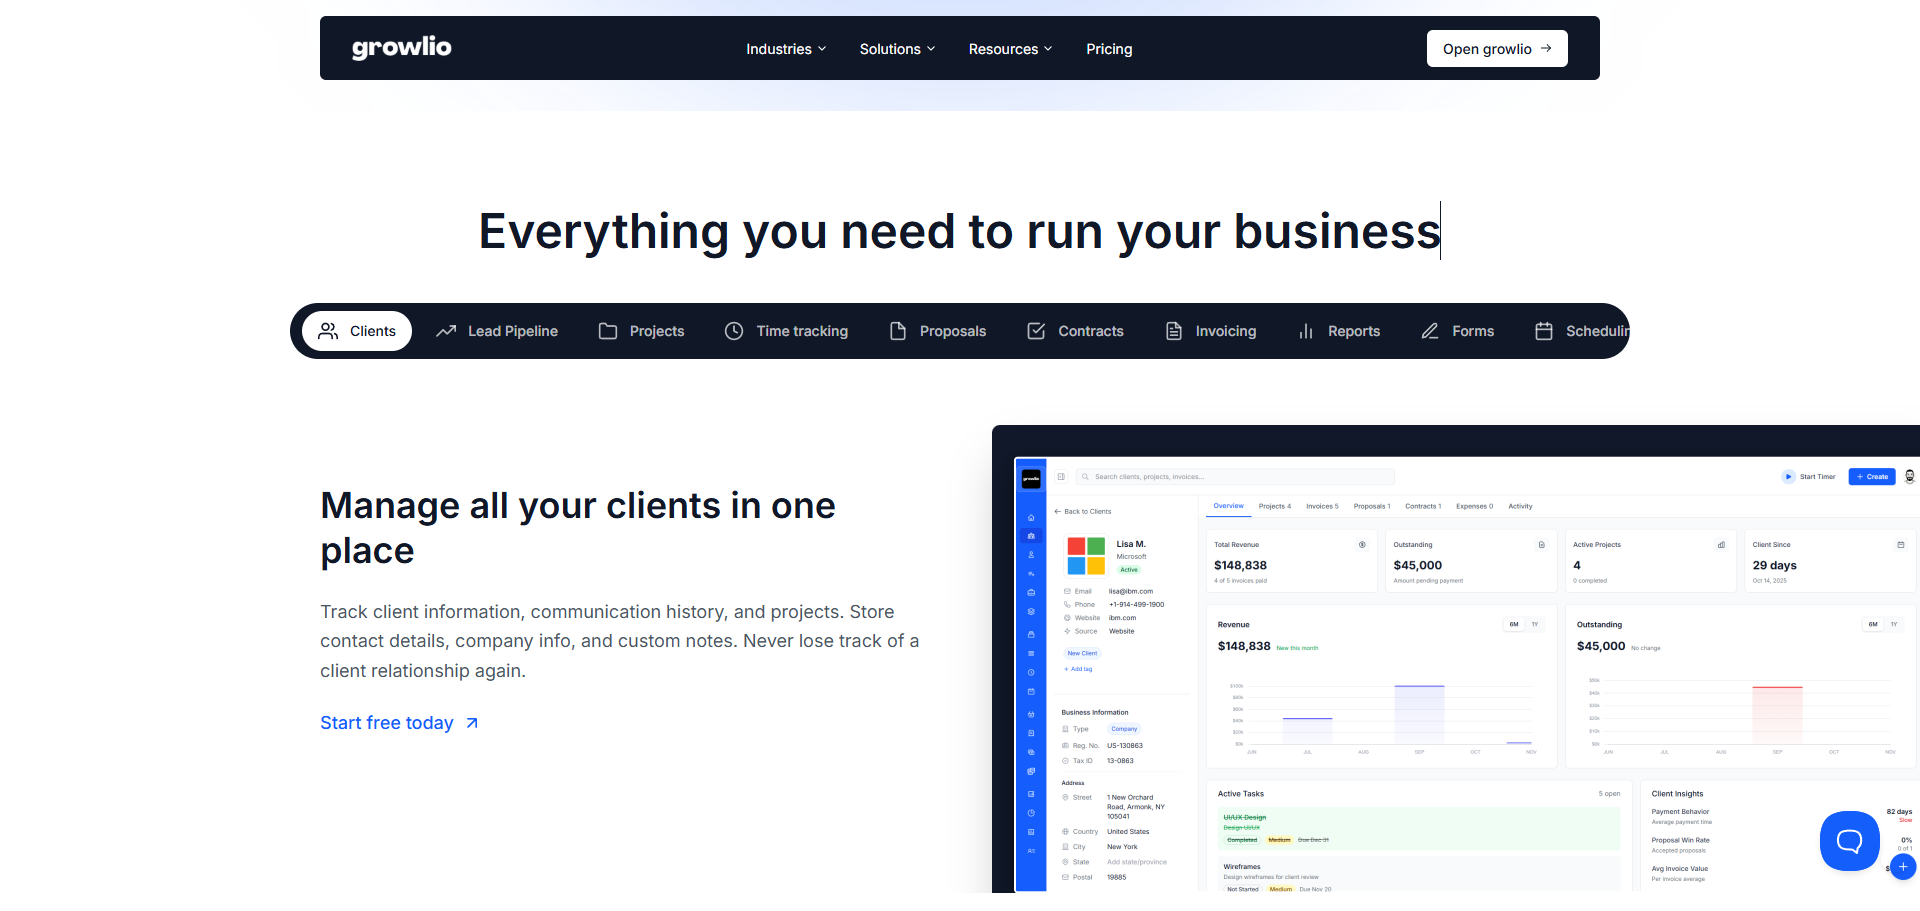Click the Invoicing page icon

pyautogui.click(x=1174, y=331)
